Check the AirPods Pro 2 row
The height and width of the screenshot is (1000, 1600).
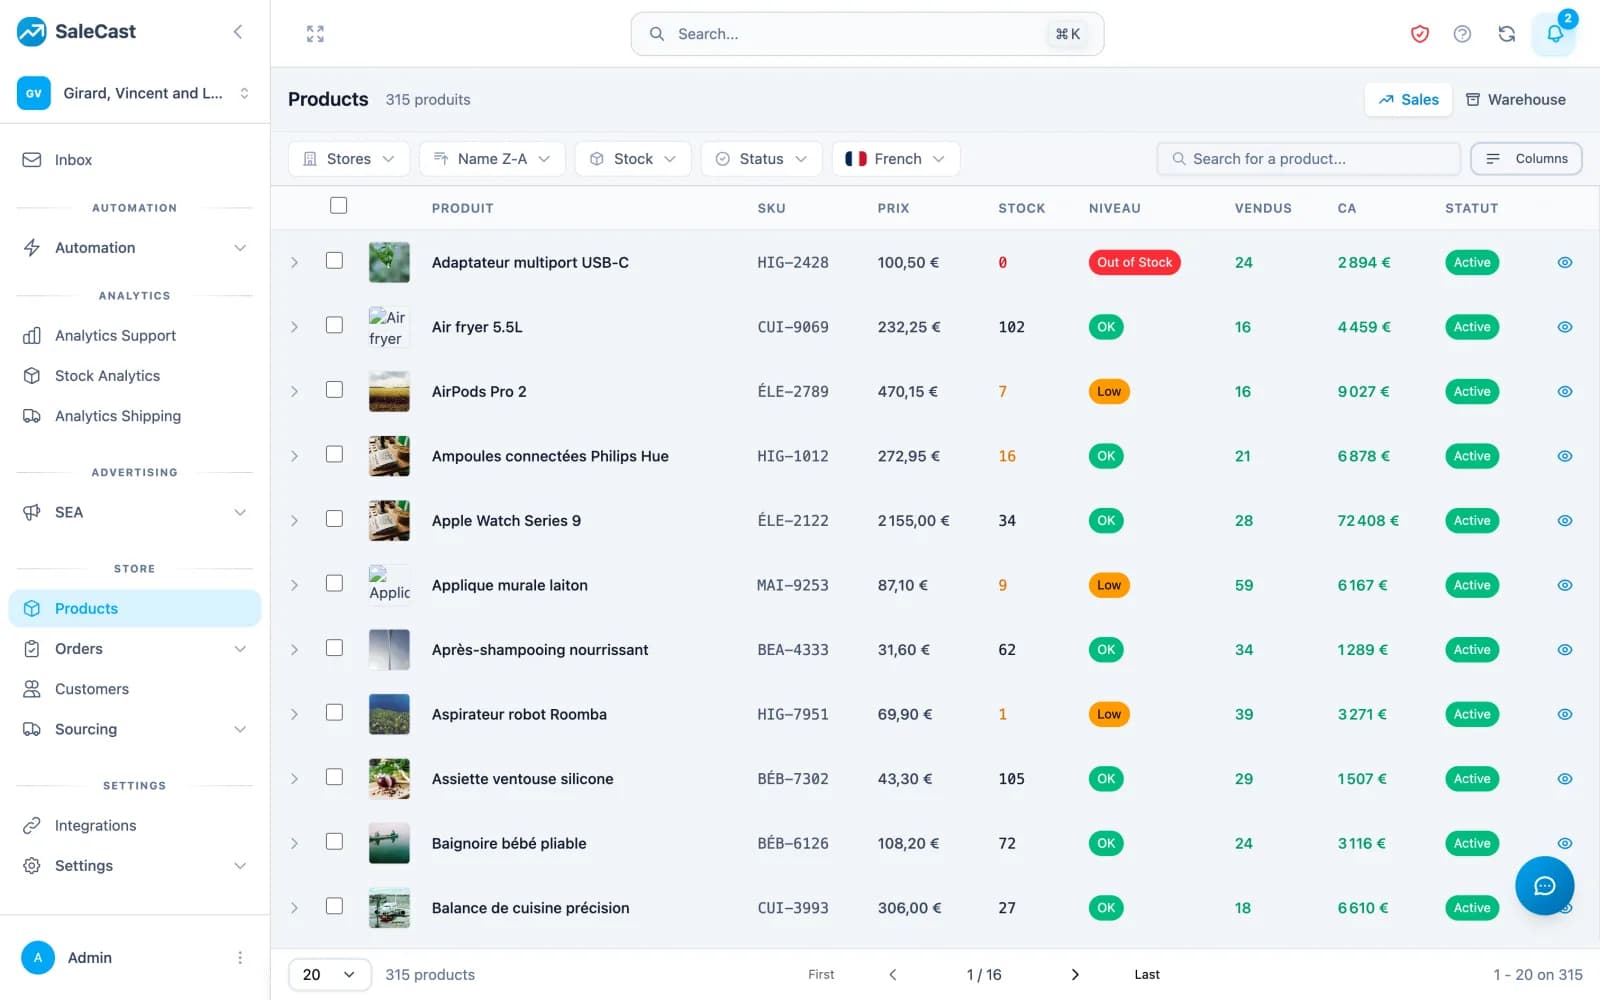tap(335, 390)
